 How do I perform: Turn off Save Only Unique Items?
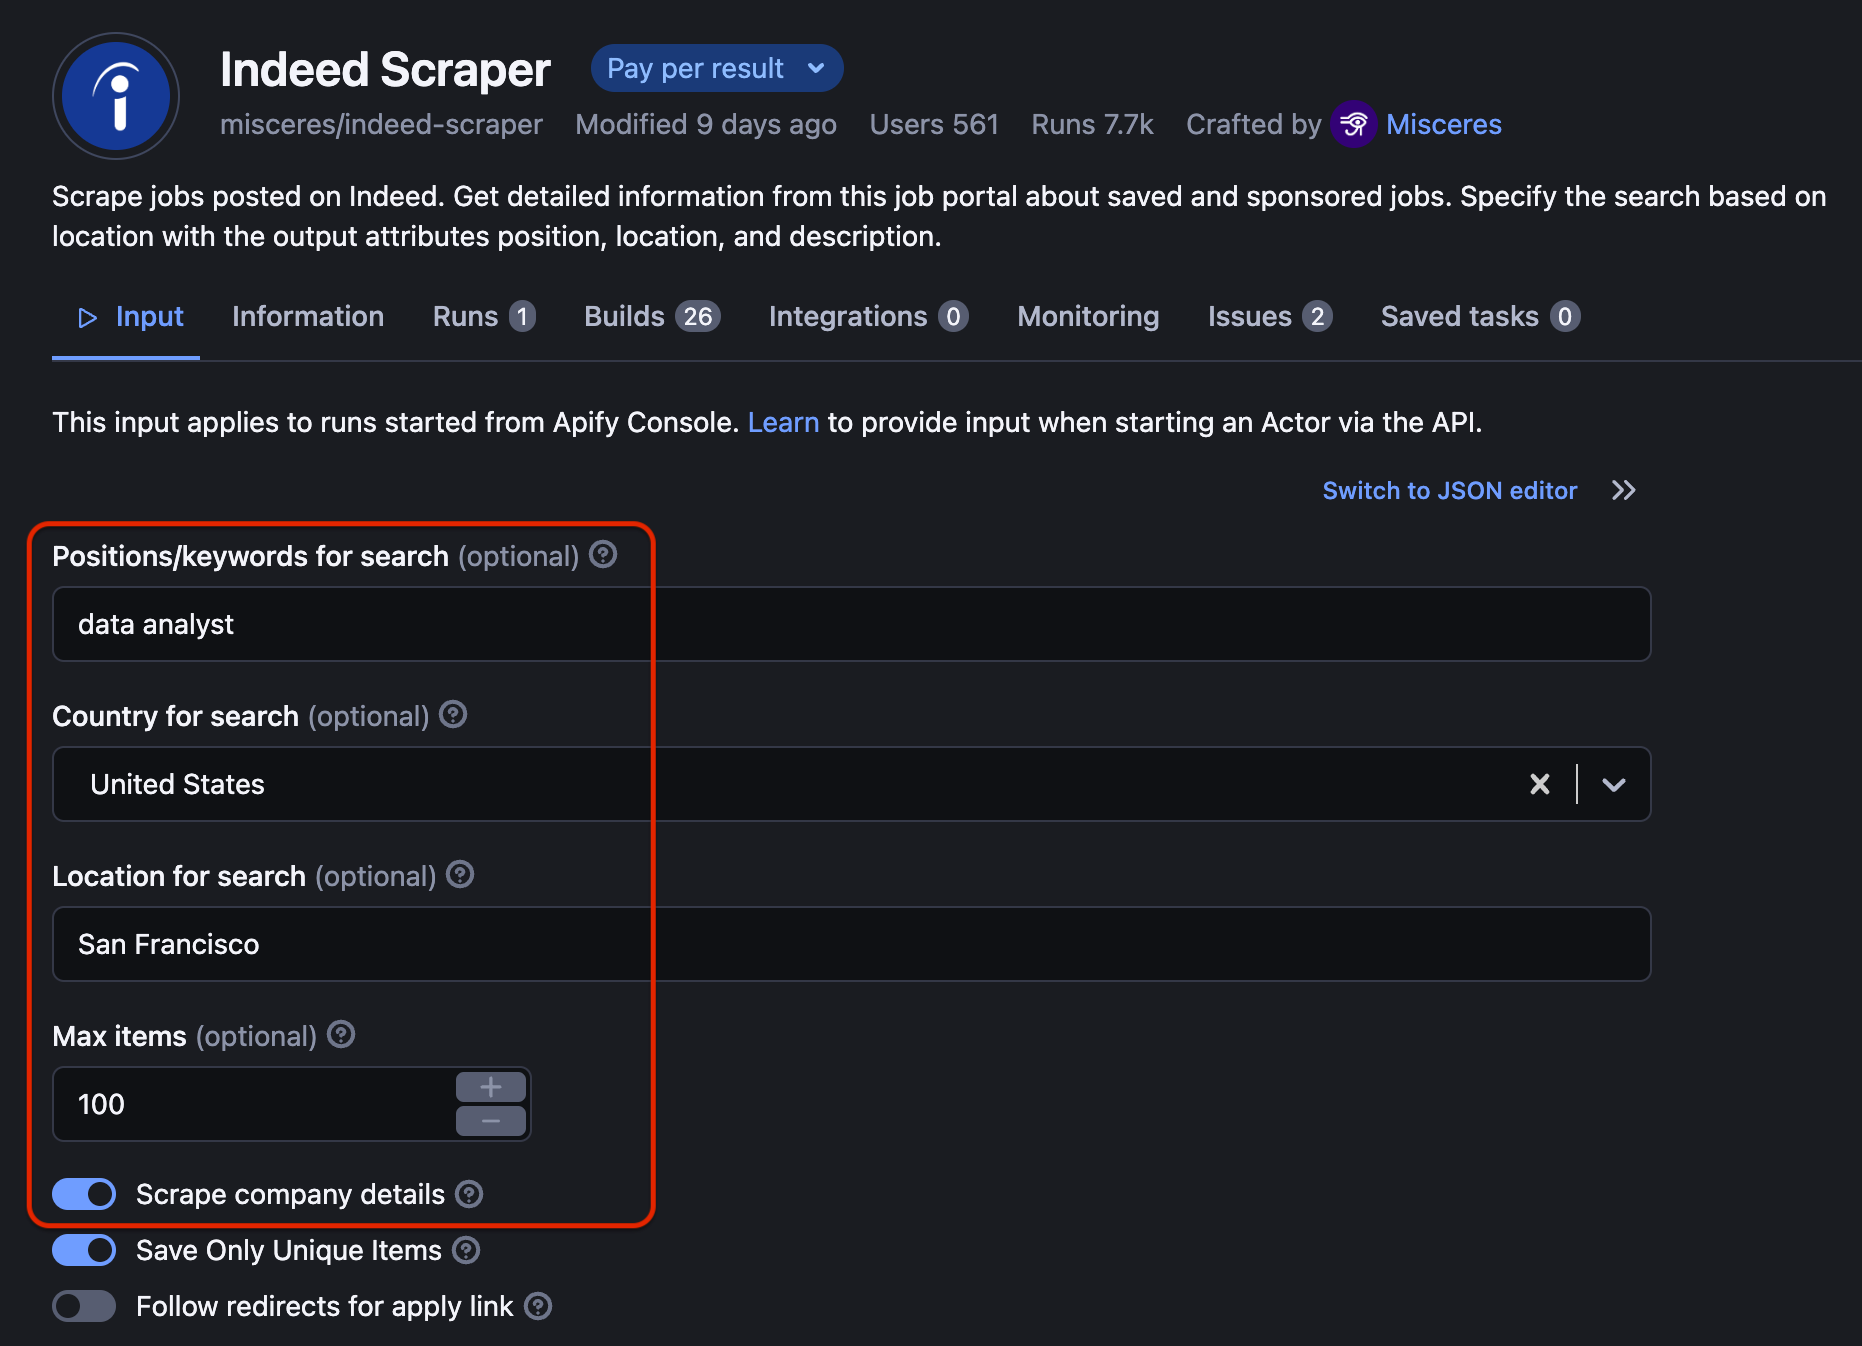pyautogui.click(x=84, y=1250)
